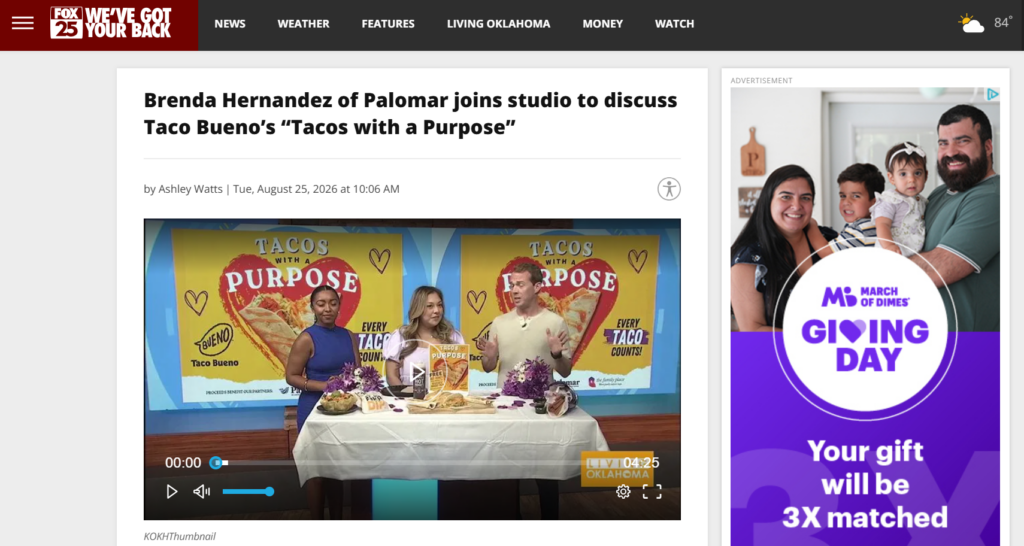Click the publish date Tue, August 25, 2026
This screenshot has width=1024, height=546.
[x=285, y=189]
